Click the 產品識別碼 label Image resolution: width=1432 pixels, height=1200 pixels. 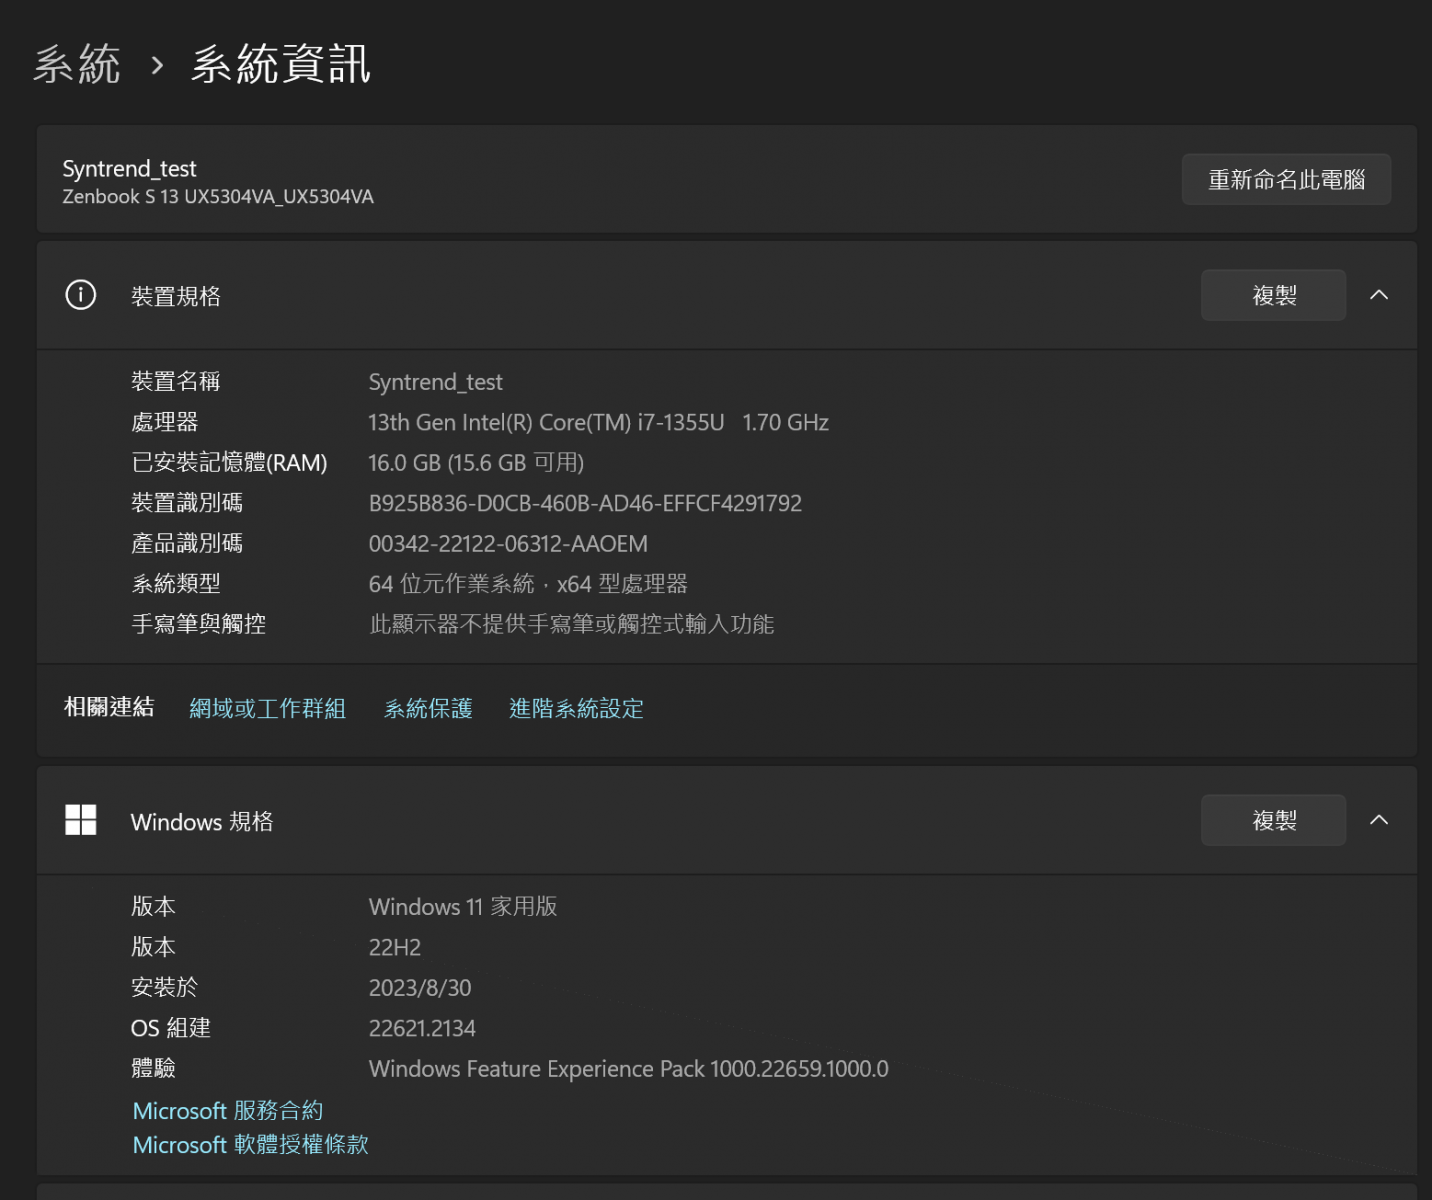click(187, 543)
